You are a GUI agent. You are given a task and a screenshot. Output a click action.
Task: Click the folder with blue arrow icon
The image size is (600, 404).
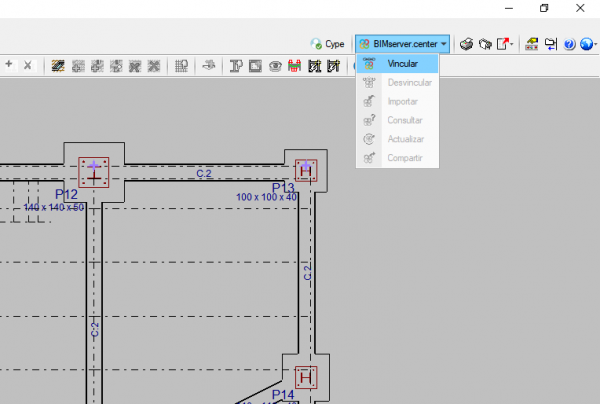(551, 44)
